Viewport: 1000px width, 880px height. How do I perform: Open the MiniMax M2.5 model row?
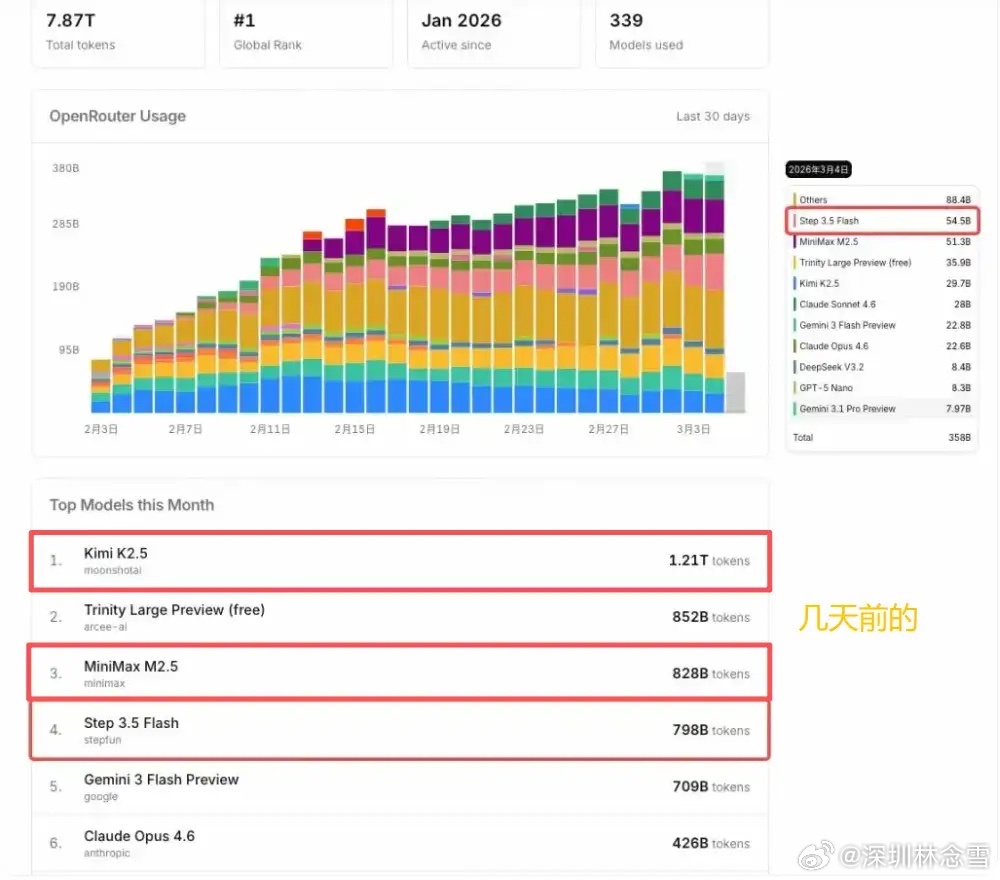tap(400, 673)
